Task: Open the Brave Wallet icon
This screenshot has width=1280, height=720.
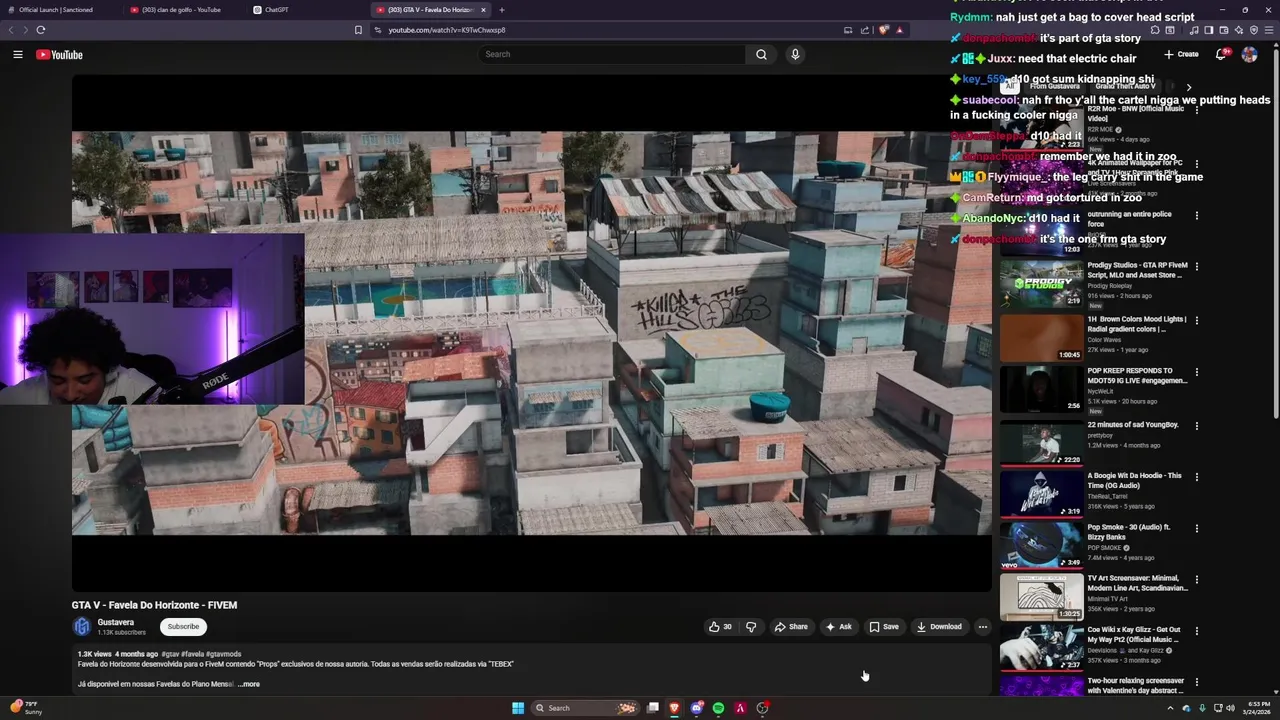Action: (1224, 30)
